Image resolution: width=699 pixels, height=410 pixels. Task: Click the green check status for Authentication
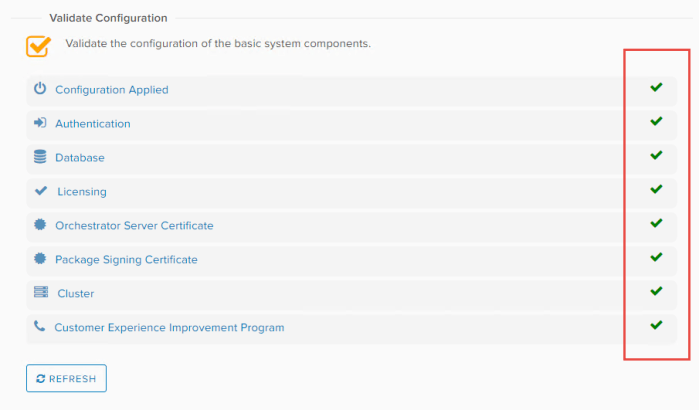click(656, 121)
